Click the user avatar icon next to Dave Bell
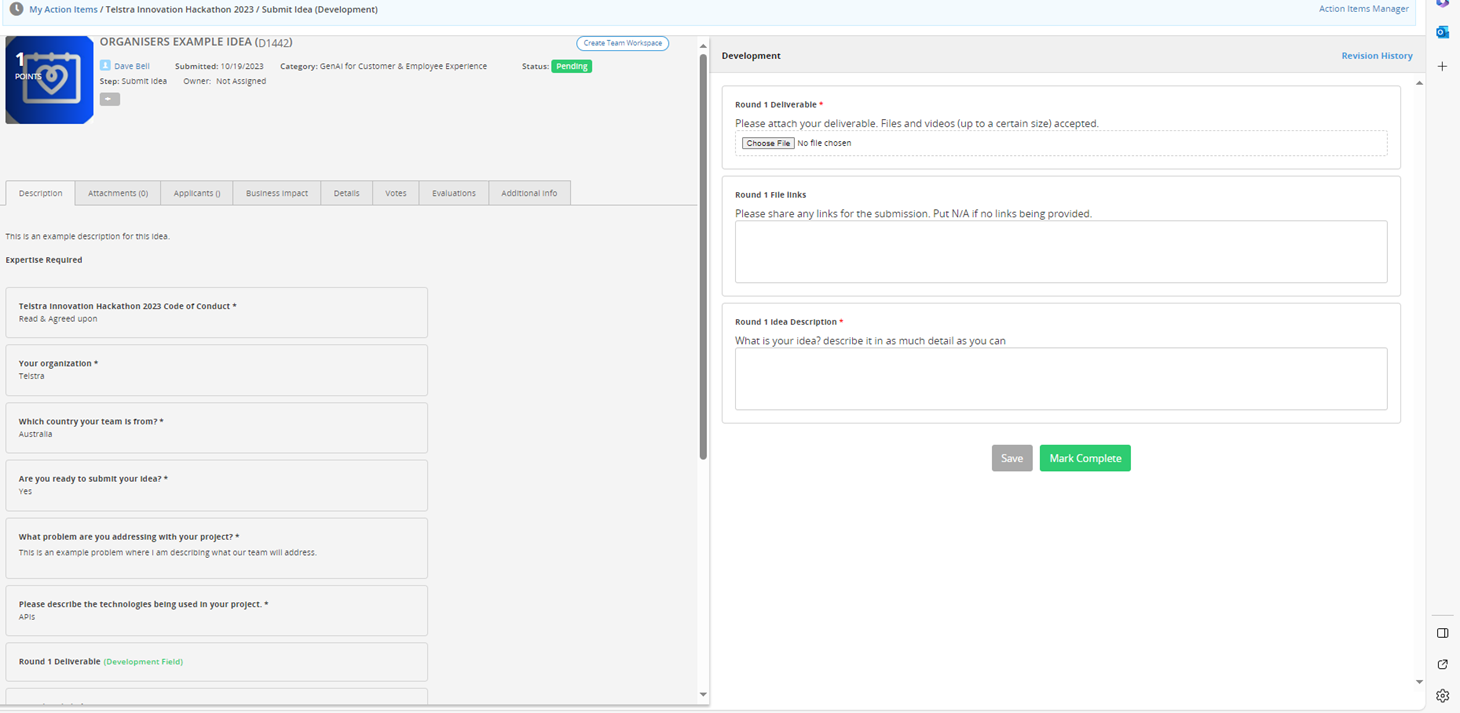Image resolution: width=1460 pixels, height=713 pixels. 105,66
